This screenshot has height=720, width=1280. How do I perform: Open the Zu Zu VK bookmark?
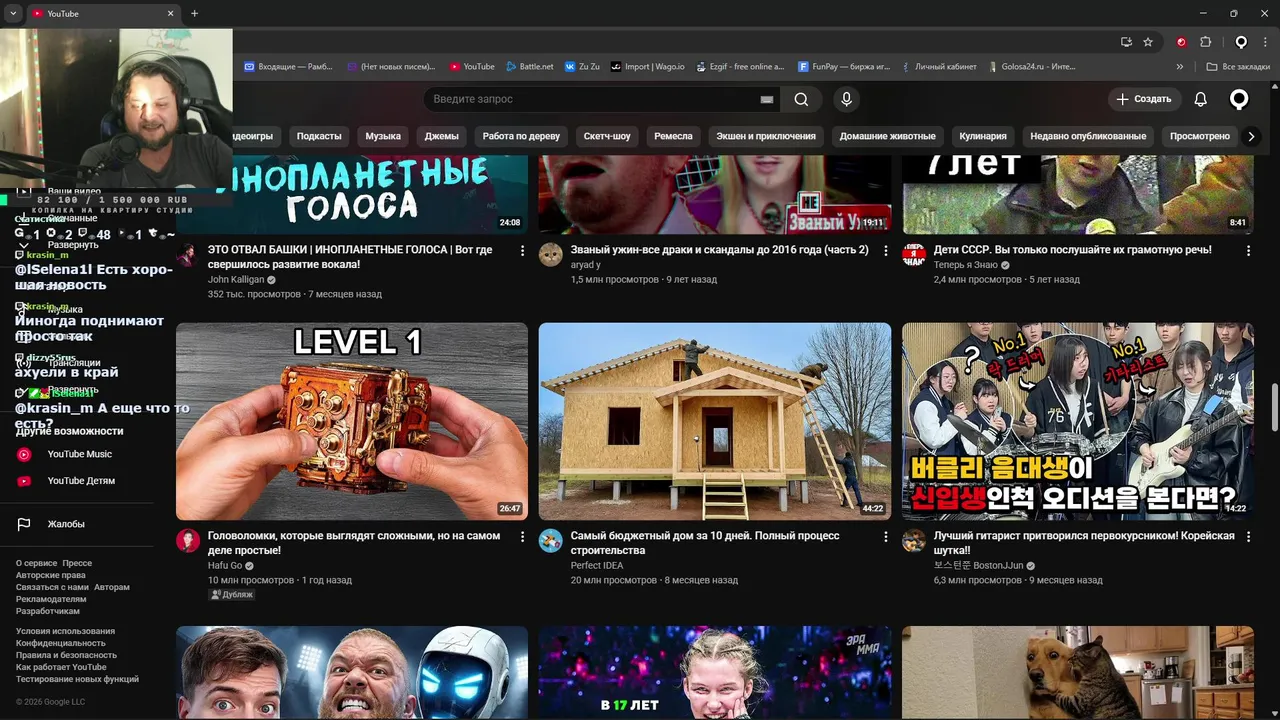pos(582,67)
